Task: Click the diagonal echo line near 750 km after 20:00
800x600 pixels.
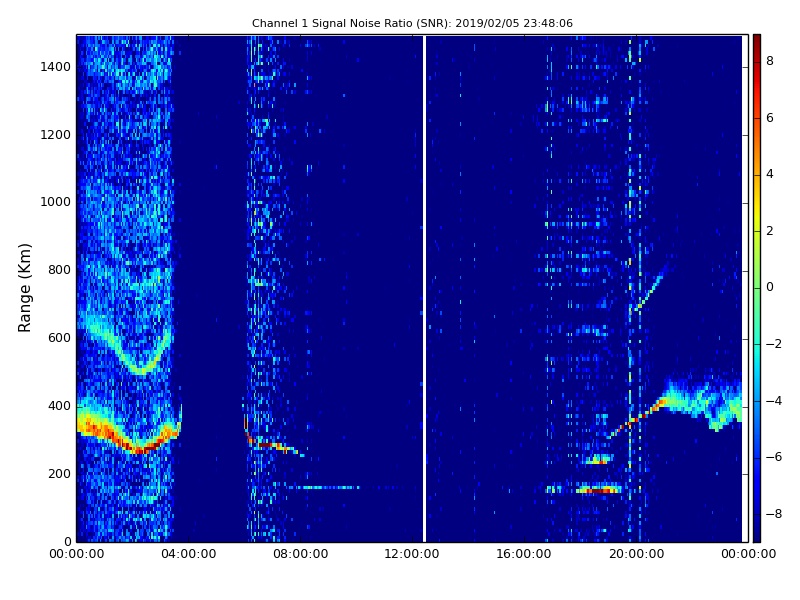Action: coord(648,292)
